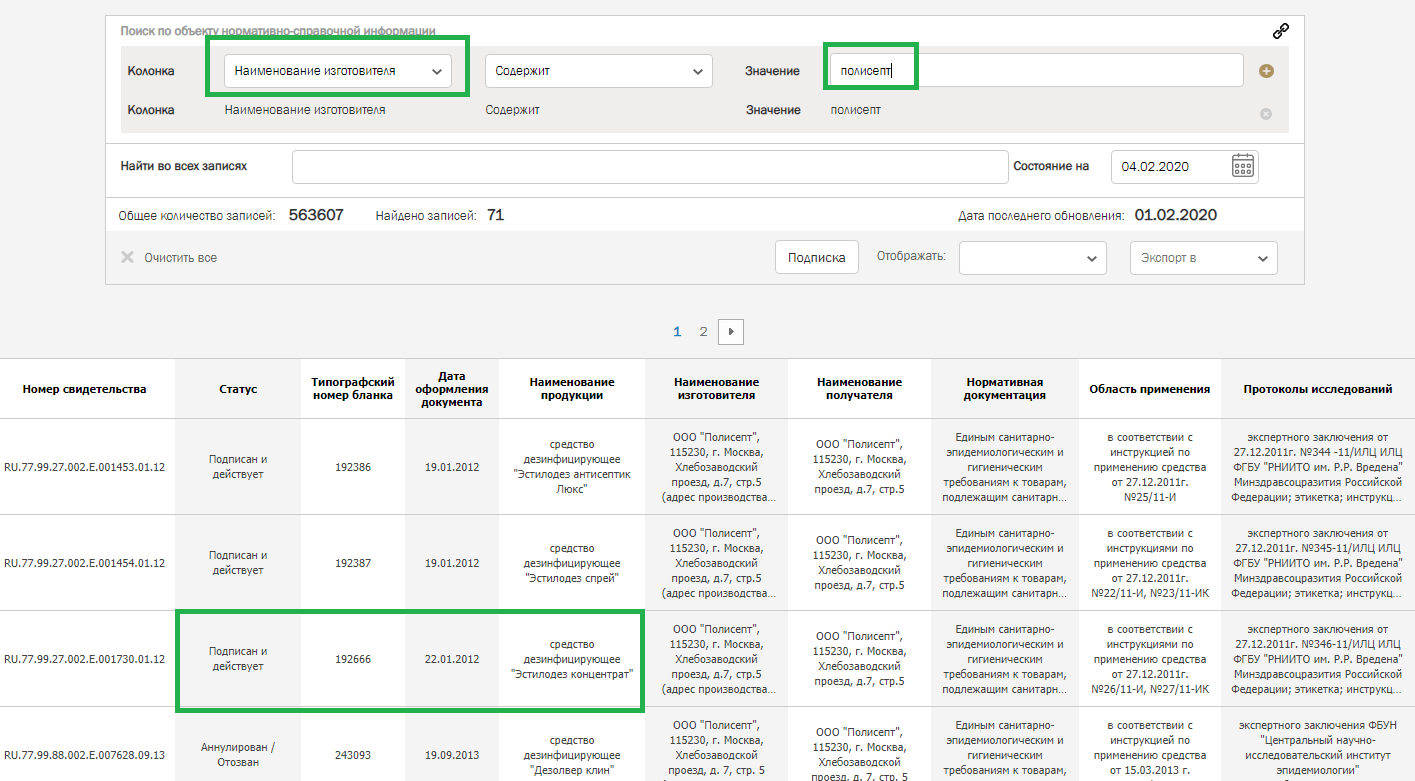Click blank number 243093
This screenshot has height=781, width=1415.
click(x=353, y=755)
